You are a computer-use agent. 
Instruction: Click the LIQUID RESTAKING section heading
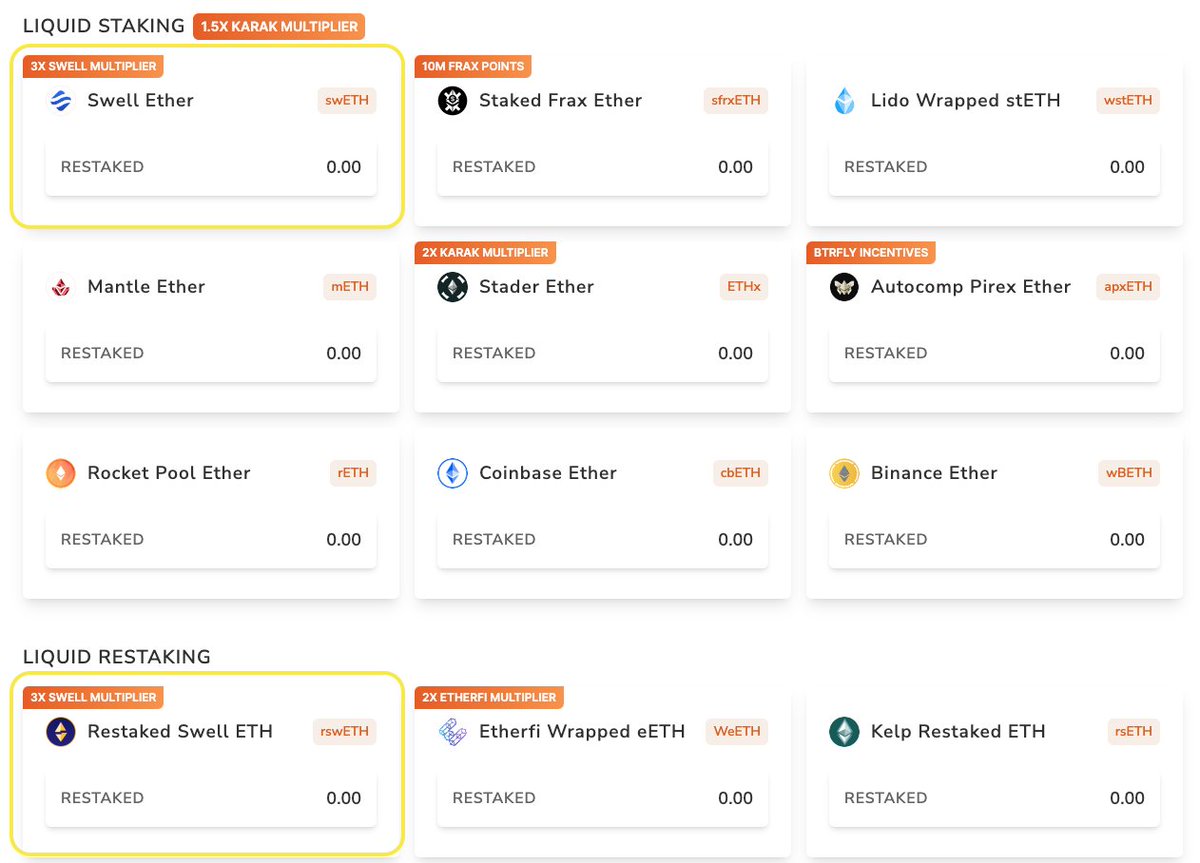point(117,657)
